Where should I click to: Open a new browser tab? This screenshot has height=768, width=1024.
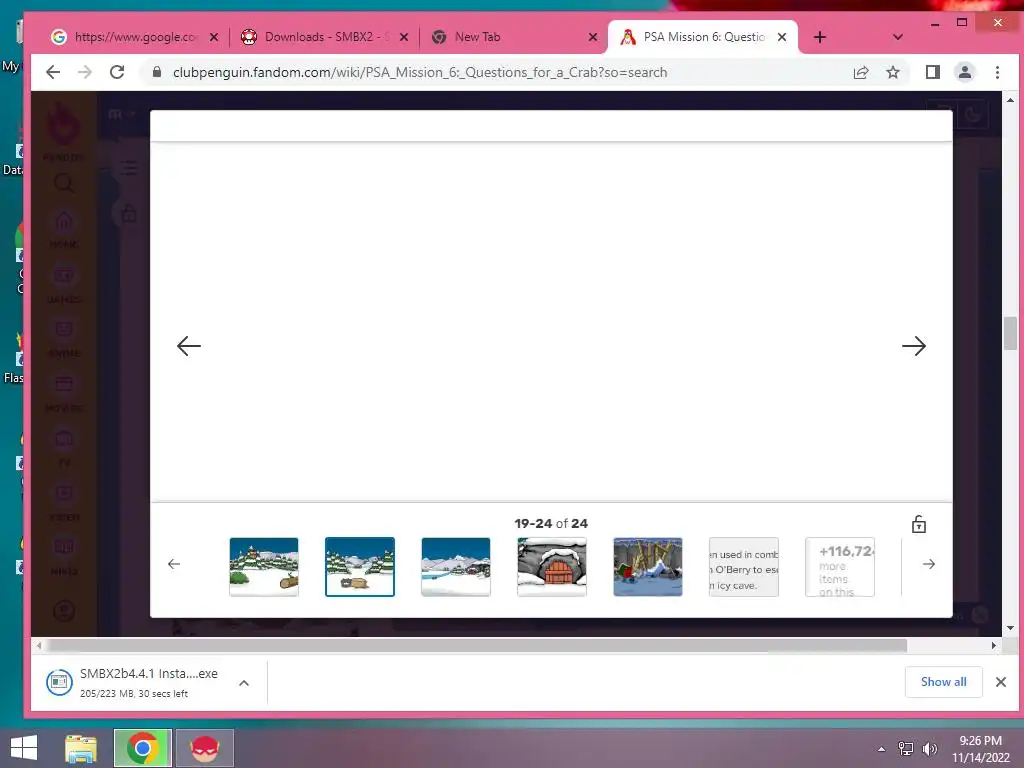pyautogui.click(x=820, y=37)
